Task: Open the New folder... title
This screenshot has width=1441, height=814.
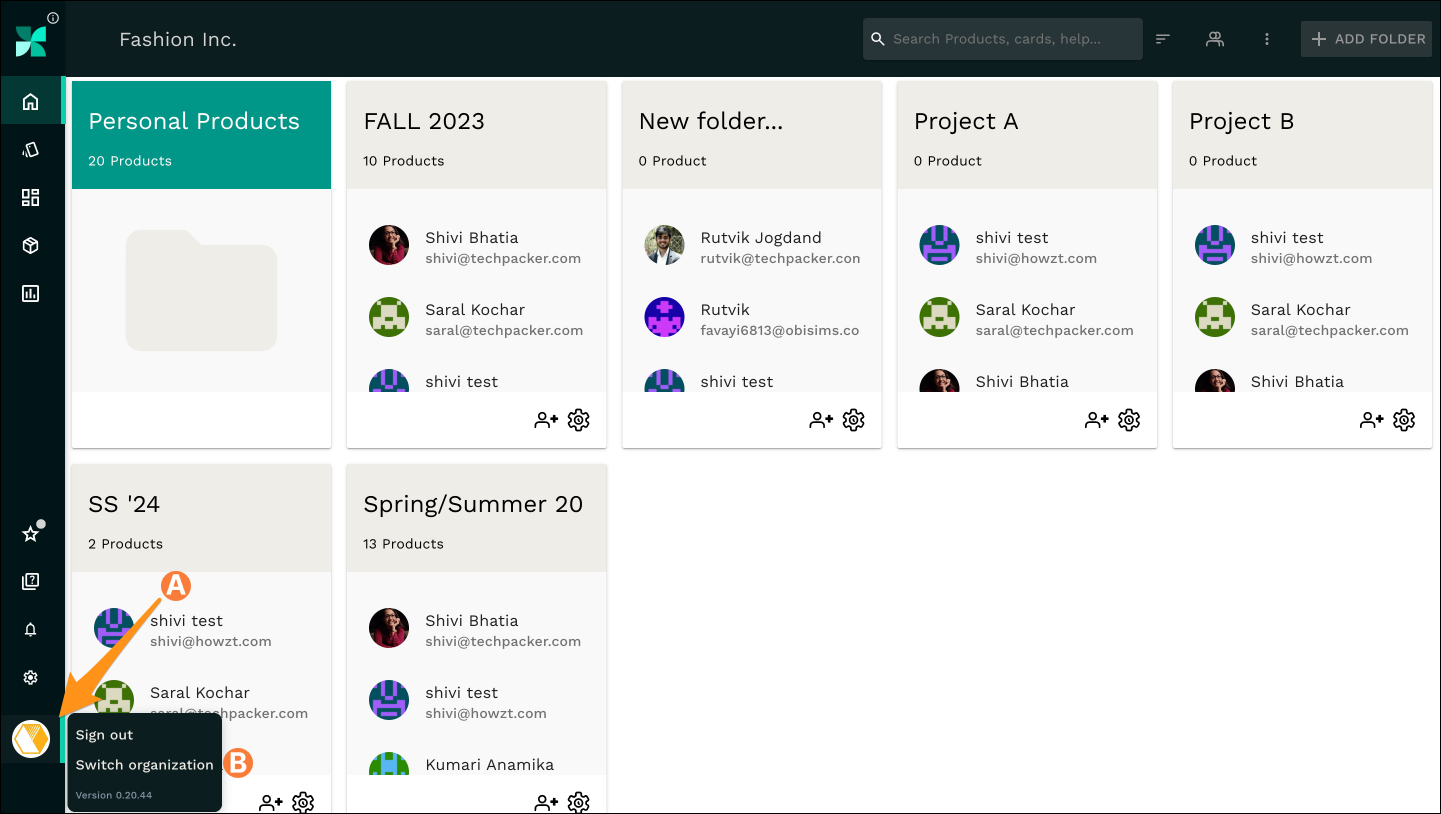Action: pos(711,121)
